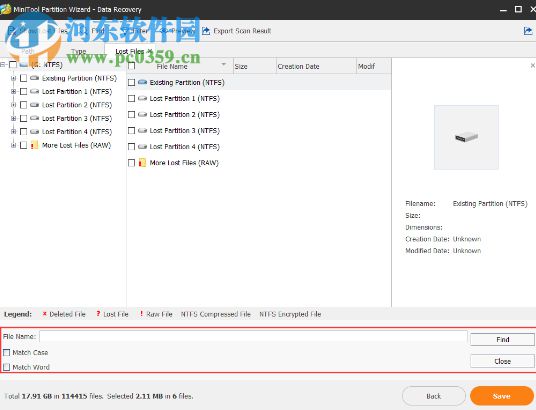
Task: Enable the Match Word option
Action: point(6,367)
